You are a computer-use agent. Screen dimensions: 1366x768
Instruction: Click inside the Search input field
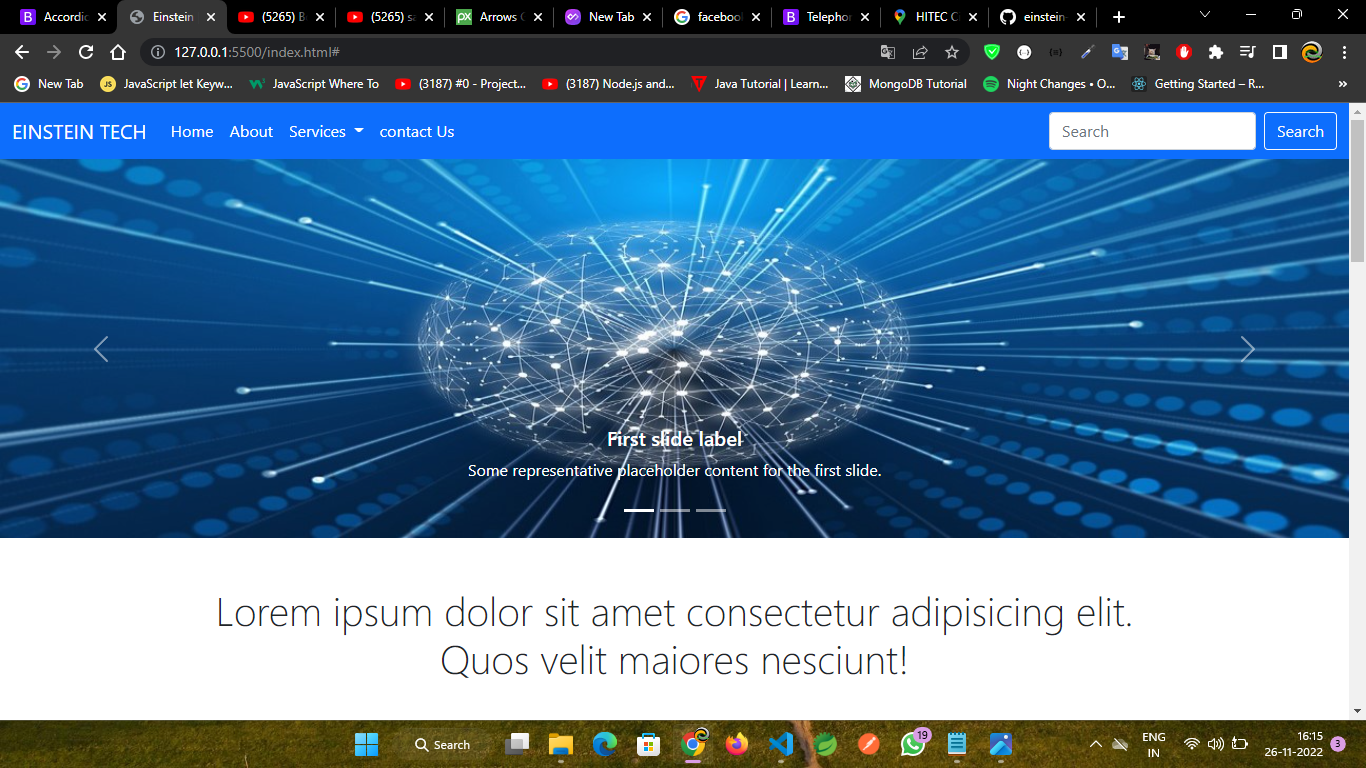[1150, 131]
